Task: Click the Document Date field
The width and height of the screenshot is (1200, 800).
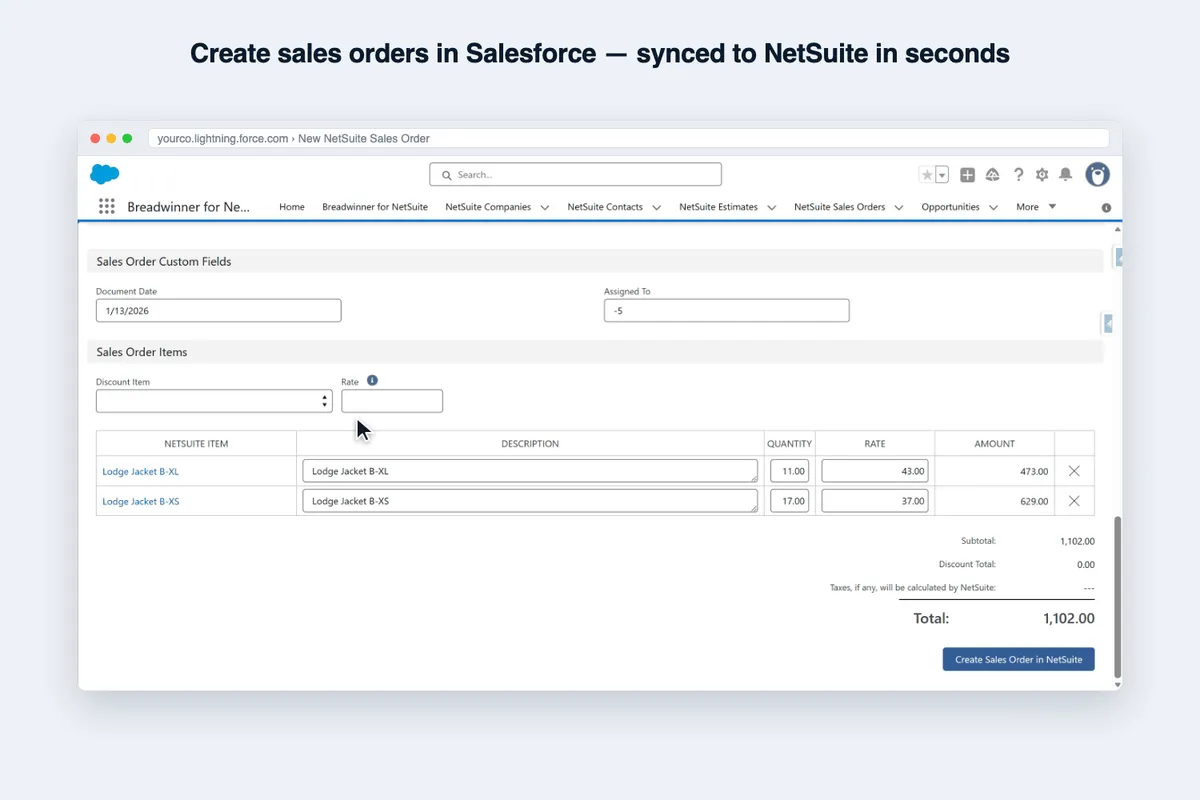Action: point(219,311)
